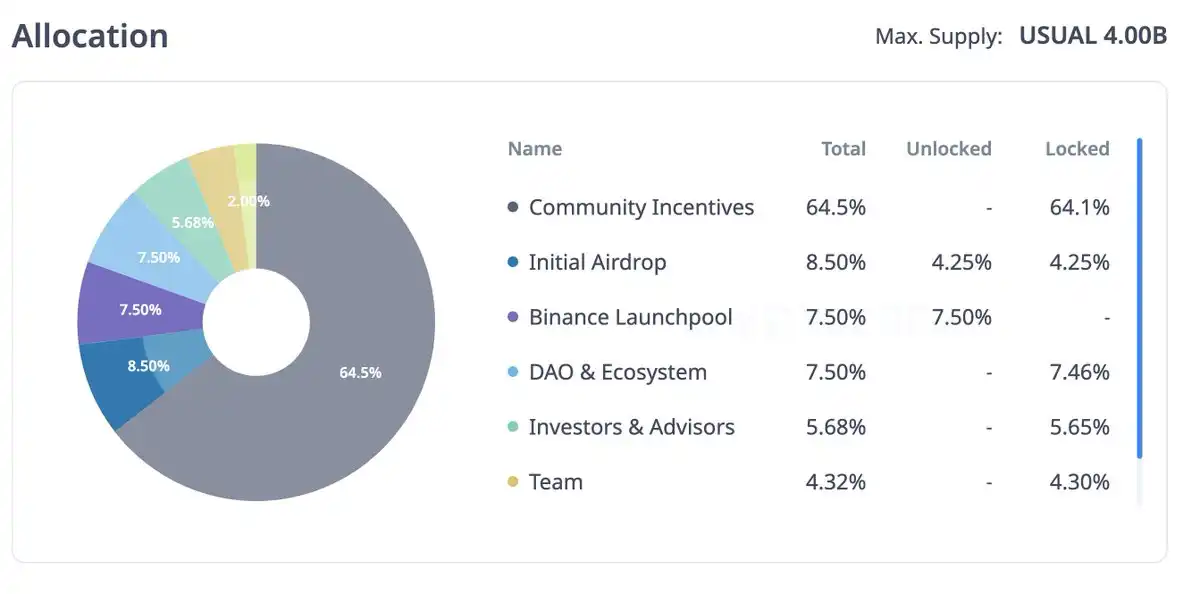
Task: Click the white center of the donut chart
Action: [256, 323]
